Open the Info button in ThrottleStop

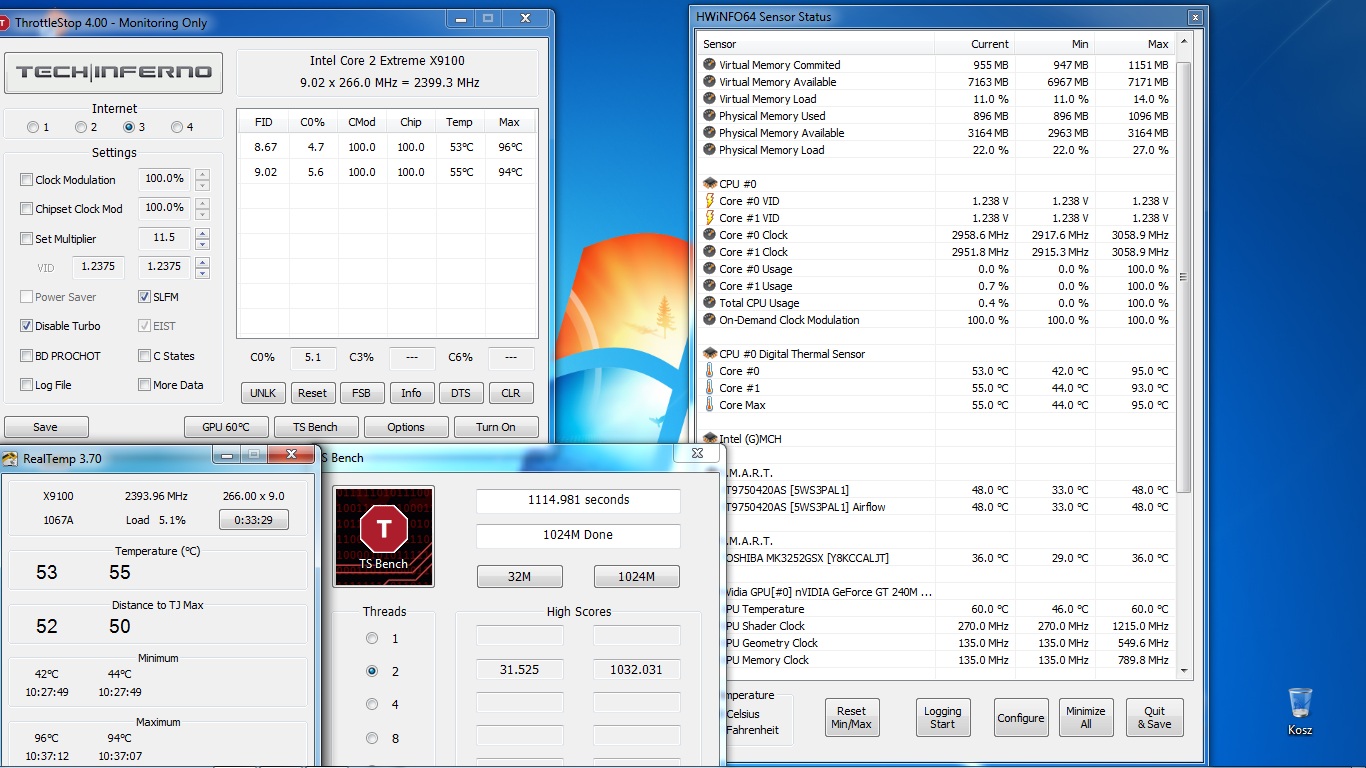(x=411, y=393)
